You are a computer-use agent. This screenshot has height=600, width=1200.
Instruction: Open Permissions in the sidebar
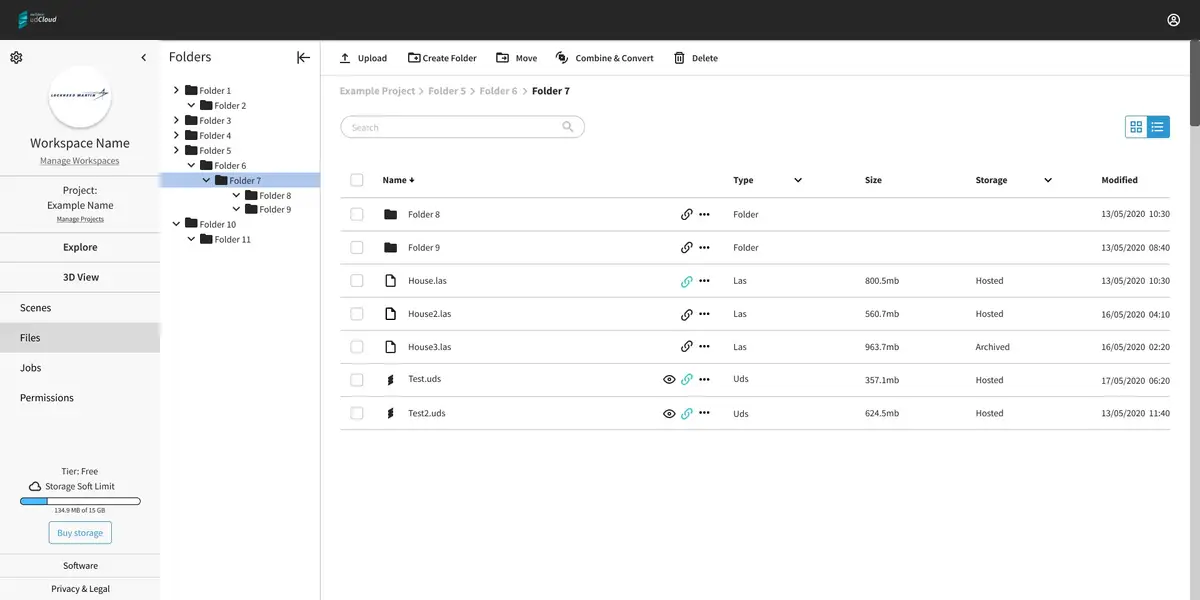[x=80, y=398]
